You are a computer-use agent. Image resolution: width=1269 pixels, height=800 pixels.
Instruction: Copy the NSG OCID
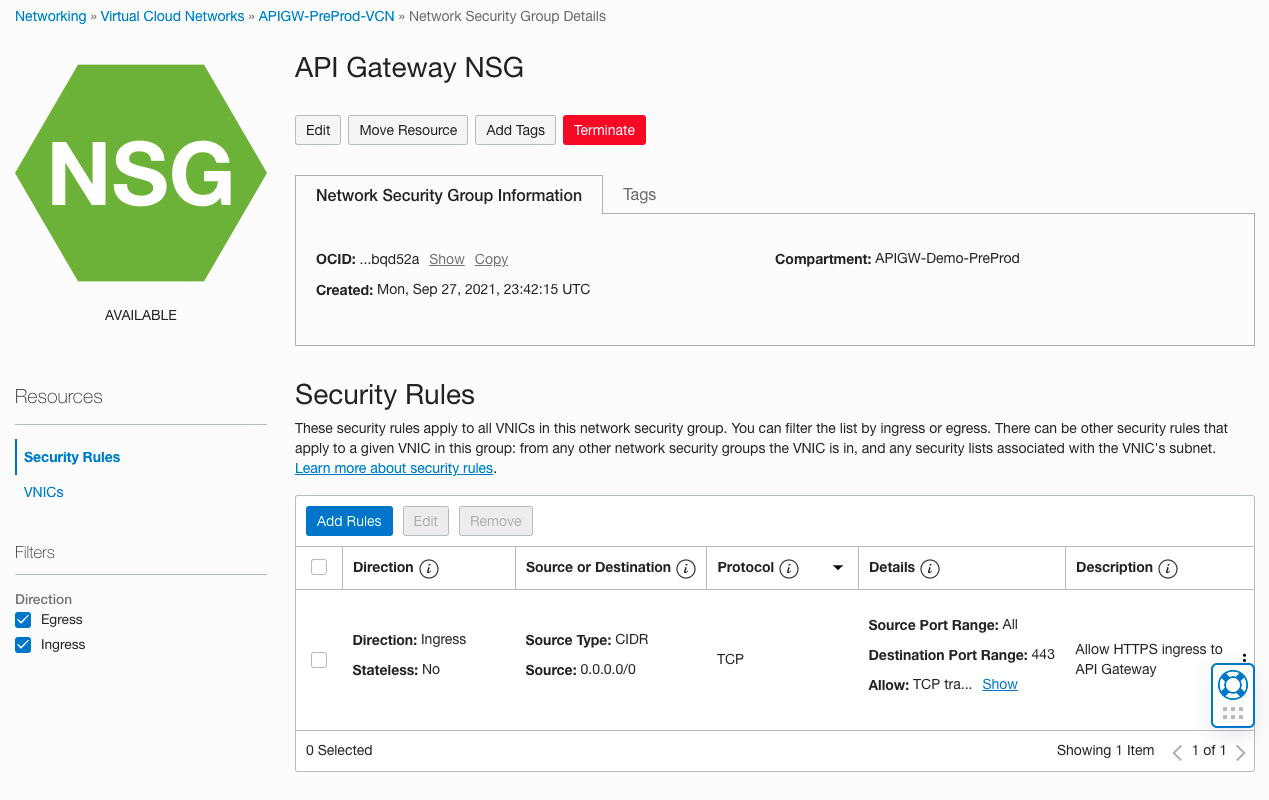[x=490, y=259]
